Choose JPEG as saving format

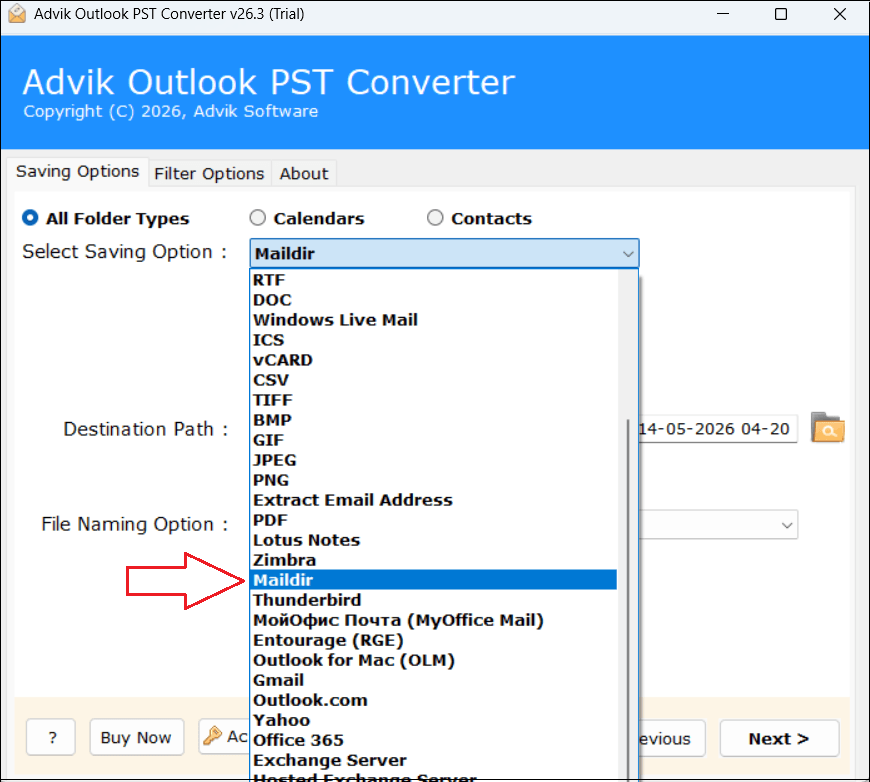tap(433, 460)
